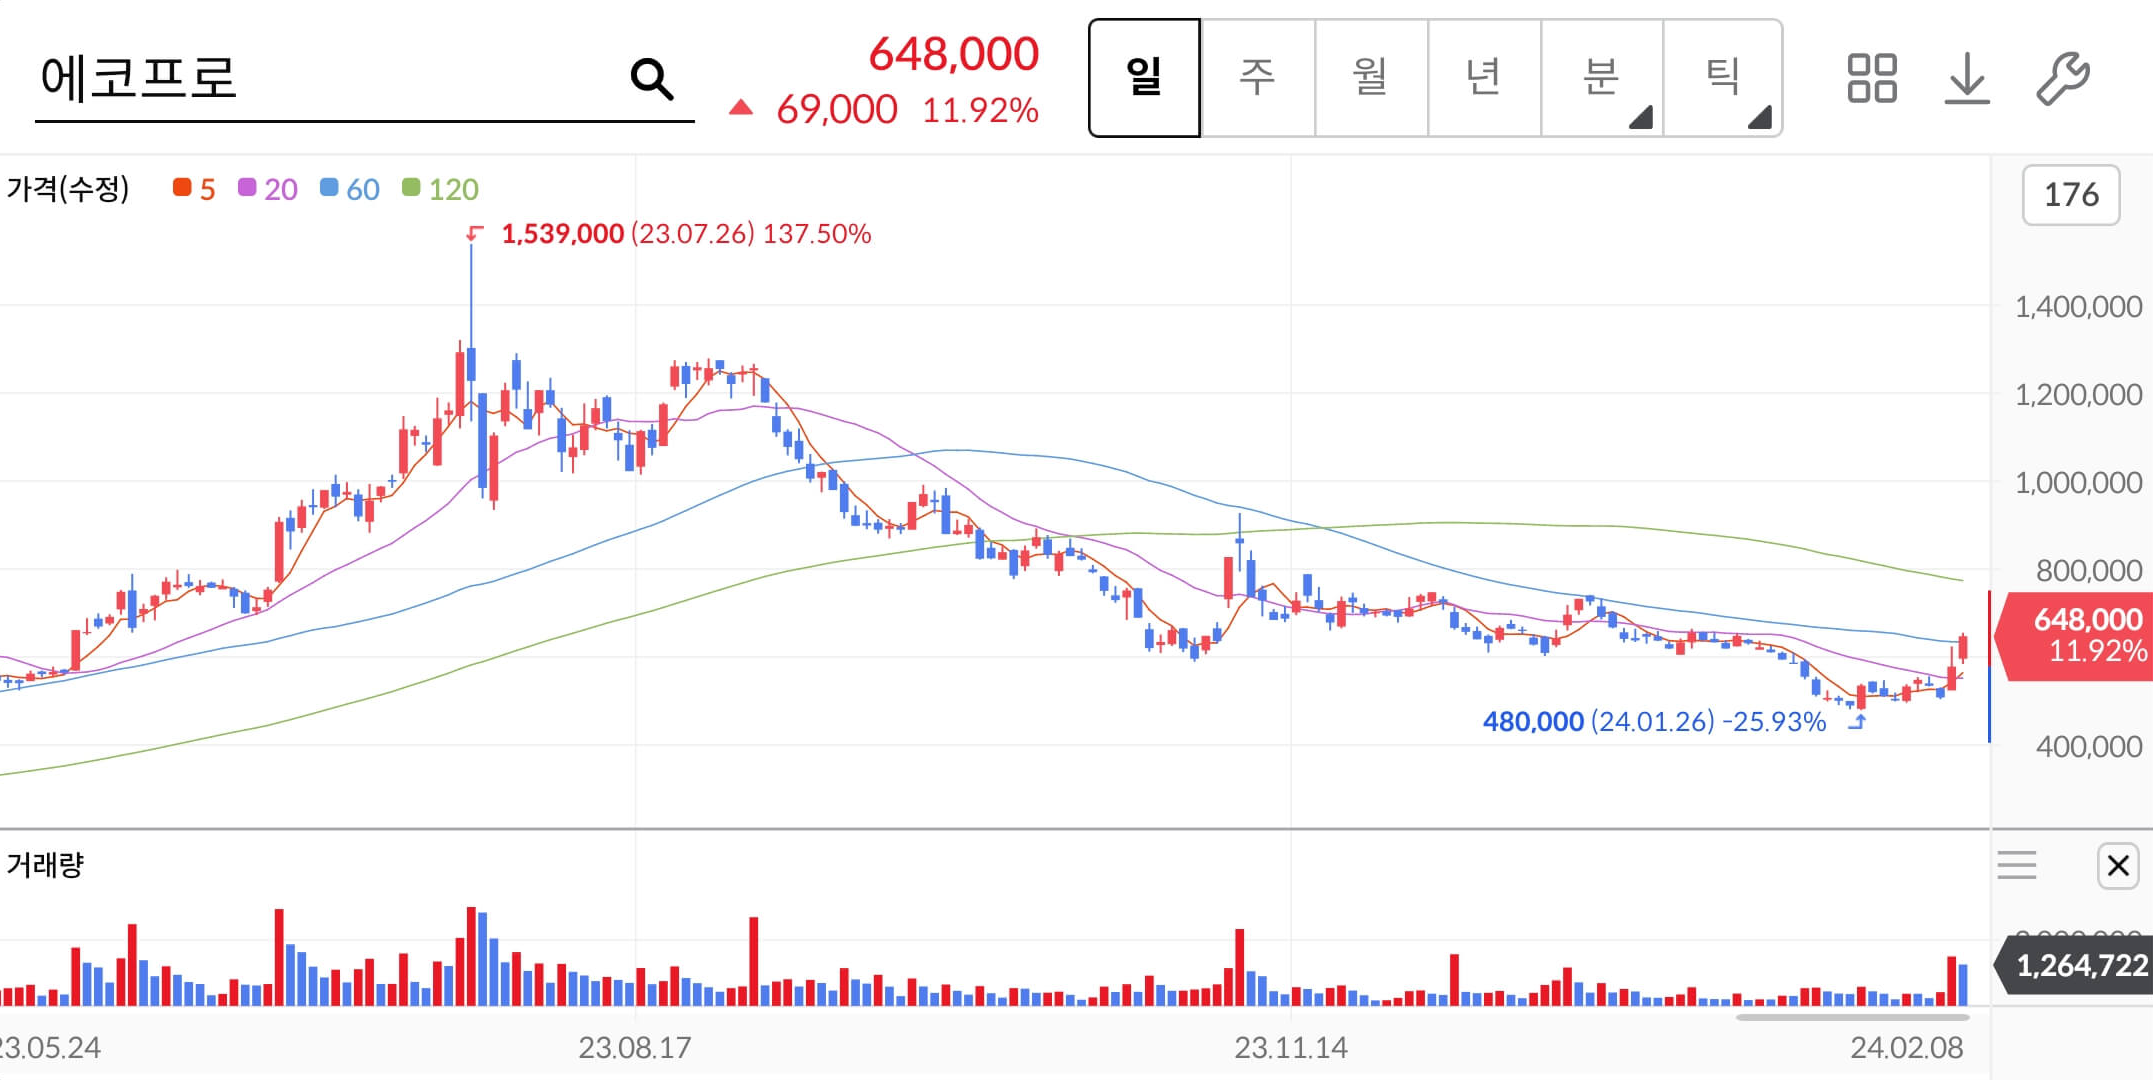Close the volume panel with X
Viewport: 2153px width, 1080px height.
pos(2117,865)
